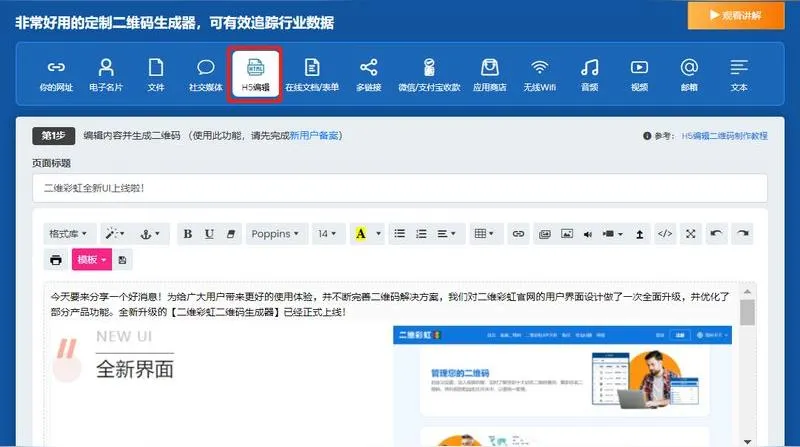Select the 电子名片 person icon
Viewport: 800px width, 447px height.
tap(106, 75)
